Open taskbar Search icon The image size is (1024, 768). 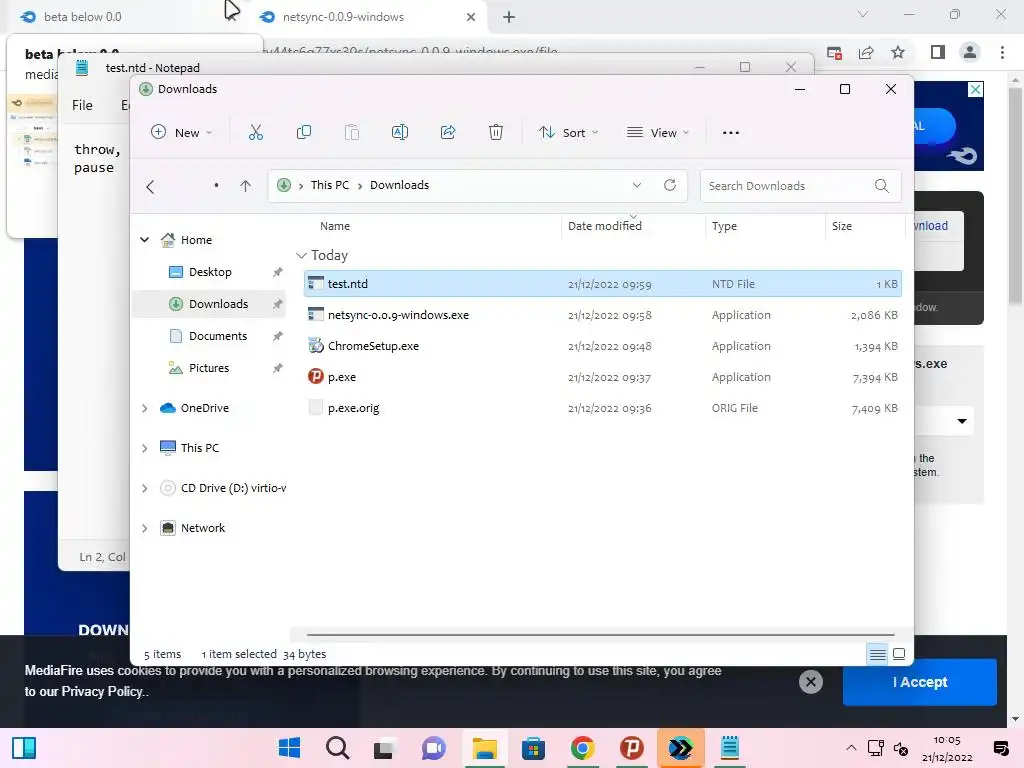click(338, 748)
